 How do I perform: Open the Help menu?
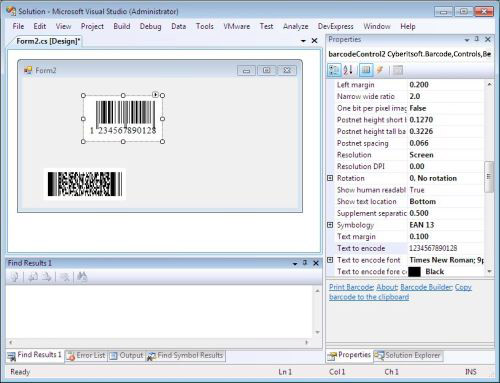[x=408, y=26]
